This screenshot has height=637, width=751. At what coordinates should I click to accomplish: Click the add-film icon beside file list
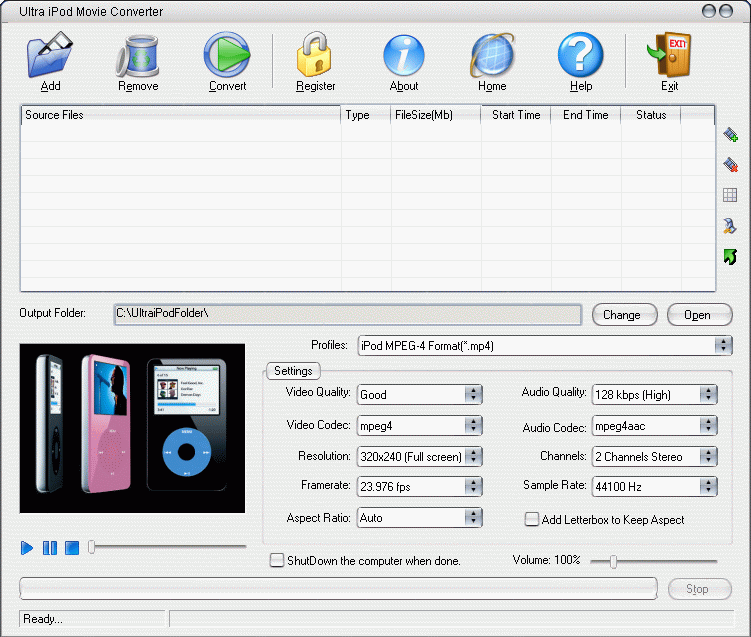coord(730,135)
